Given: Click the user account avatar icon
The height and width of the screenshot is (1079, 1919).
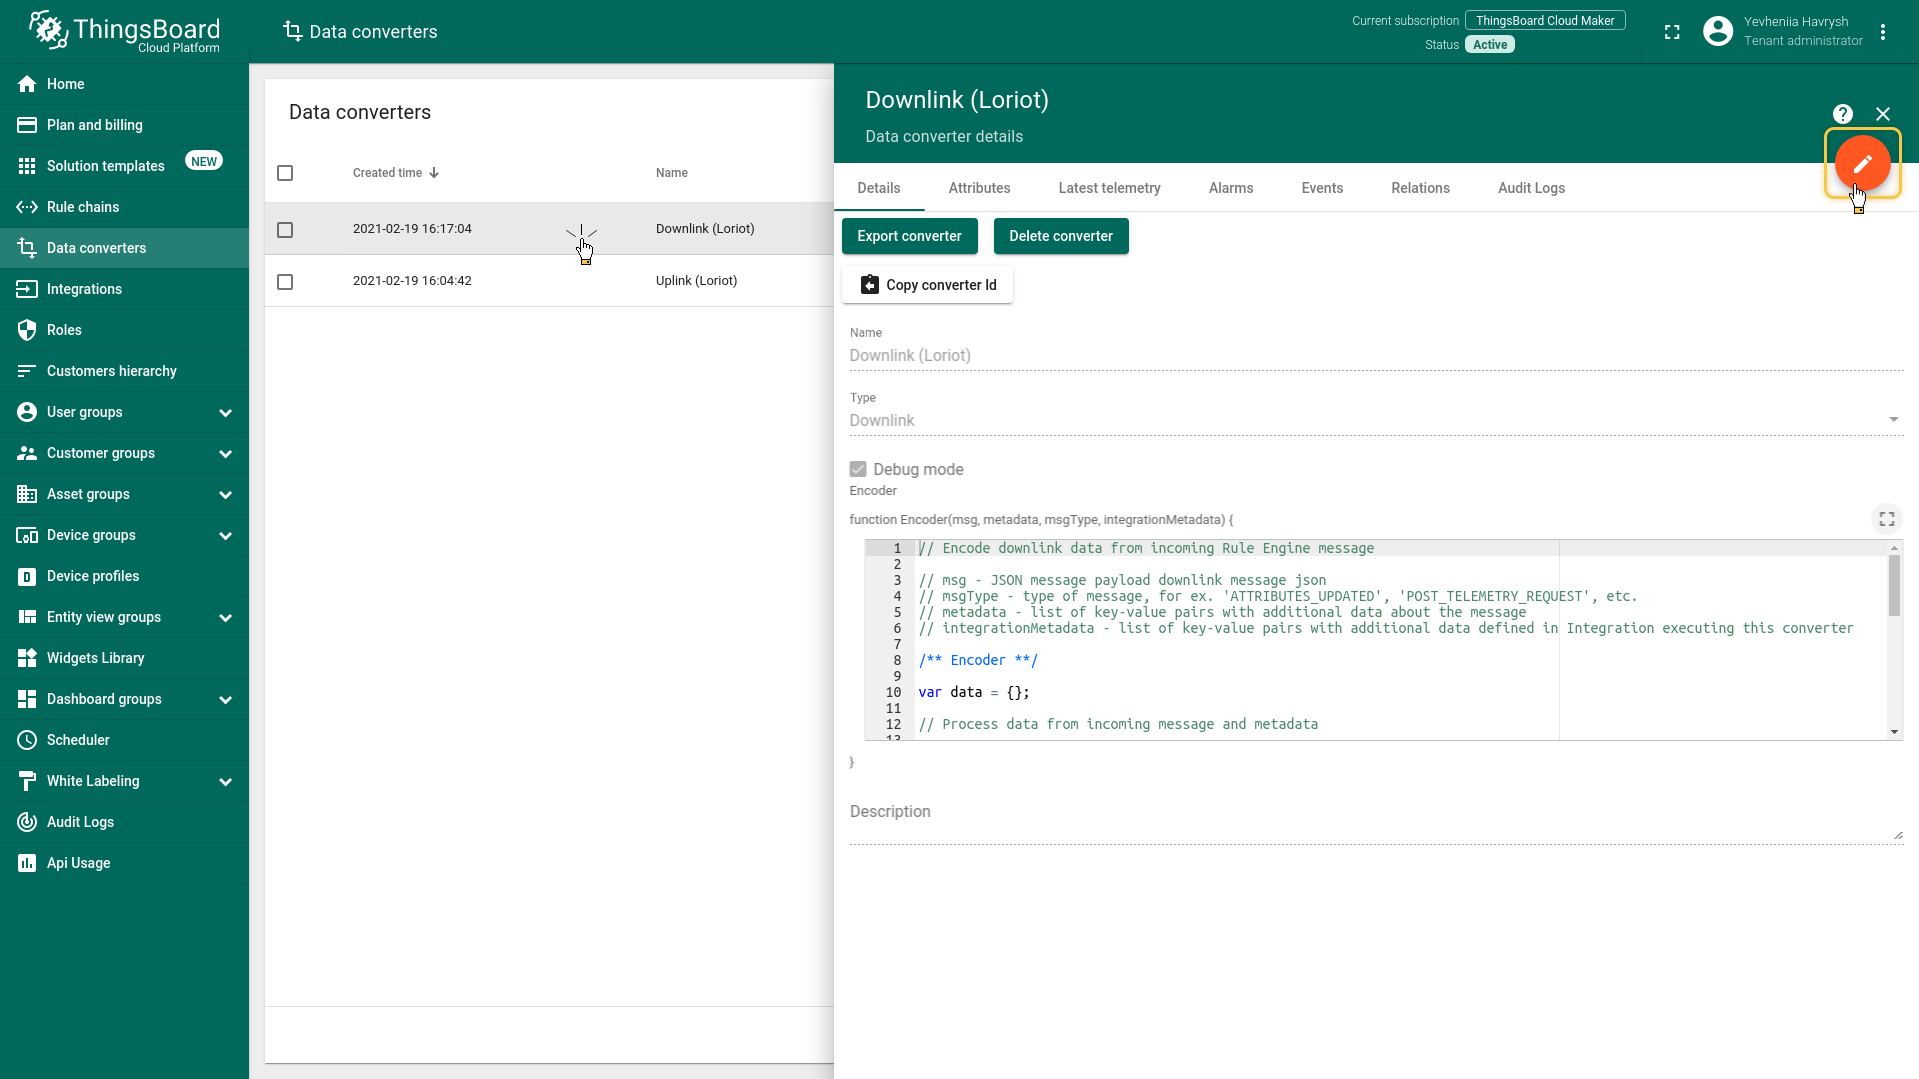Looking at the screenshot, I should [1717, 32].
